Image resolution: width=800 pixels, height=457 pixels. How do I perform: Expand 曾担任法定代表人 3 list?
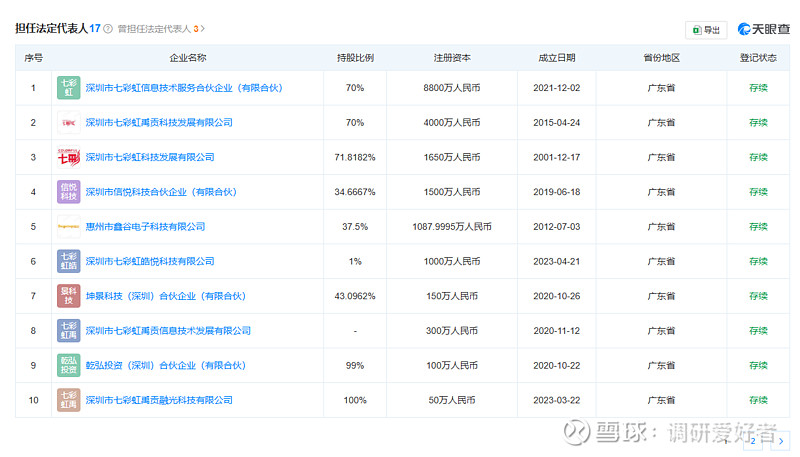(161, 29)
